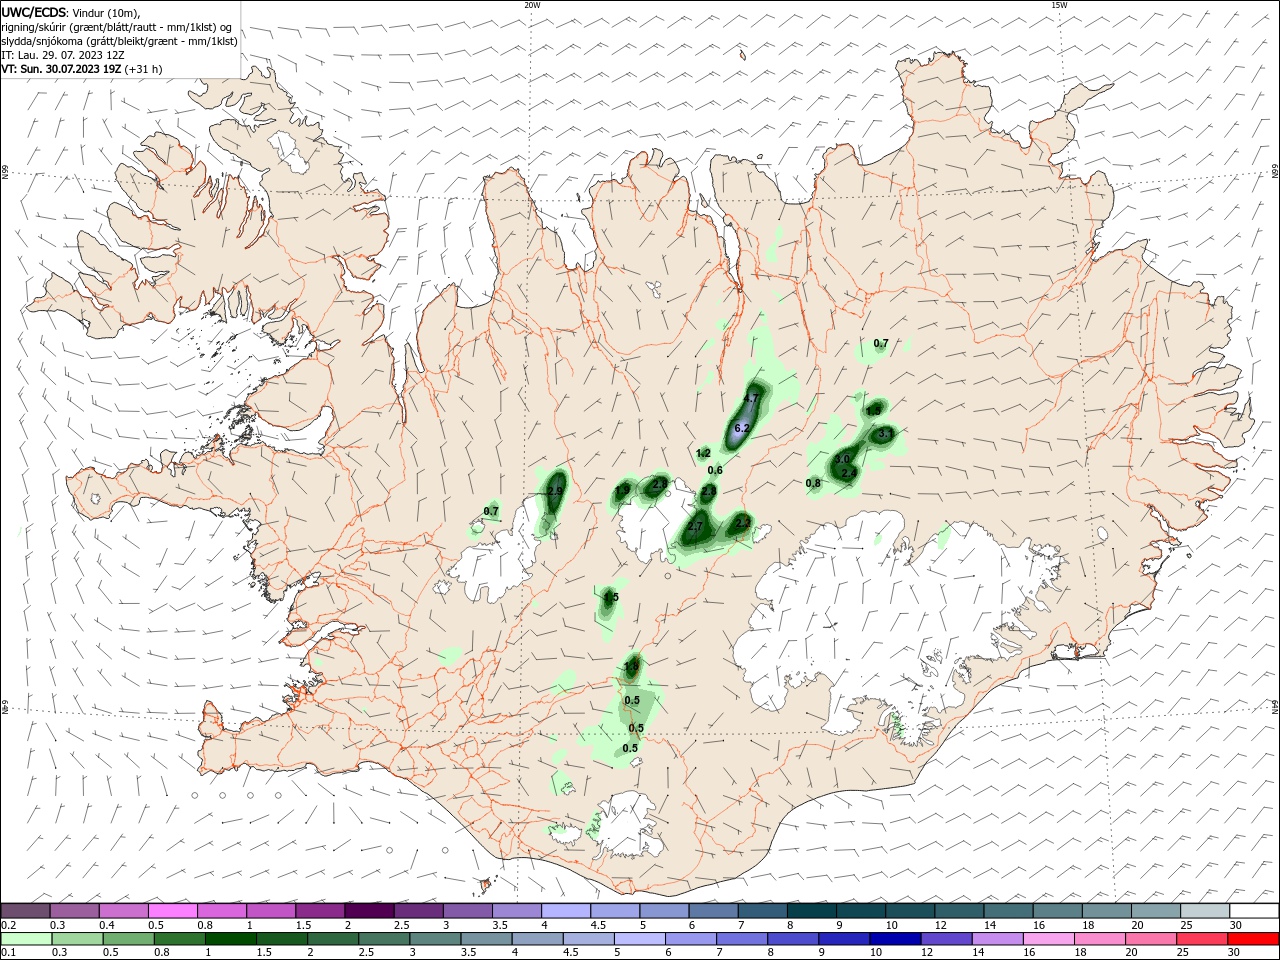The width and height of the screenshot is (1280, 960).
Task: Click the 2.7 precipitation value on the map
Action: 697,526
